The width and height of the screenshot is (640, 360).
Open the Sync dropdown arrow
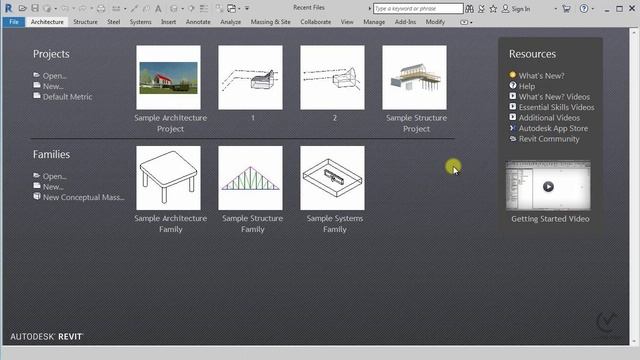[56, 9]
